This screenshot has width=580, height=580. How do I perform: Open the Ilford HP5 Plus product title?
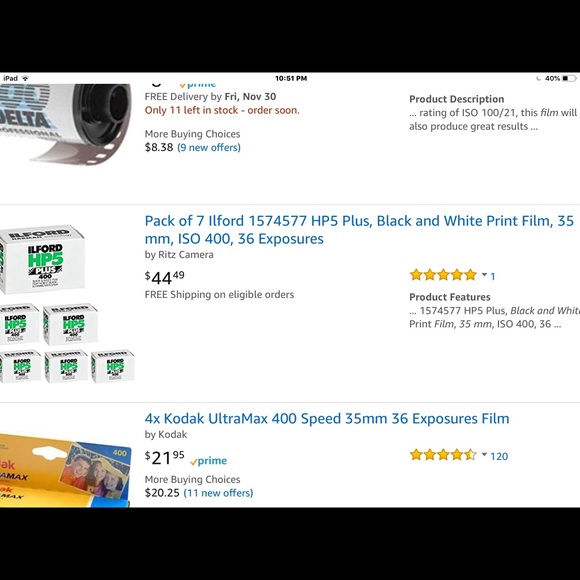pos(359,230)
